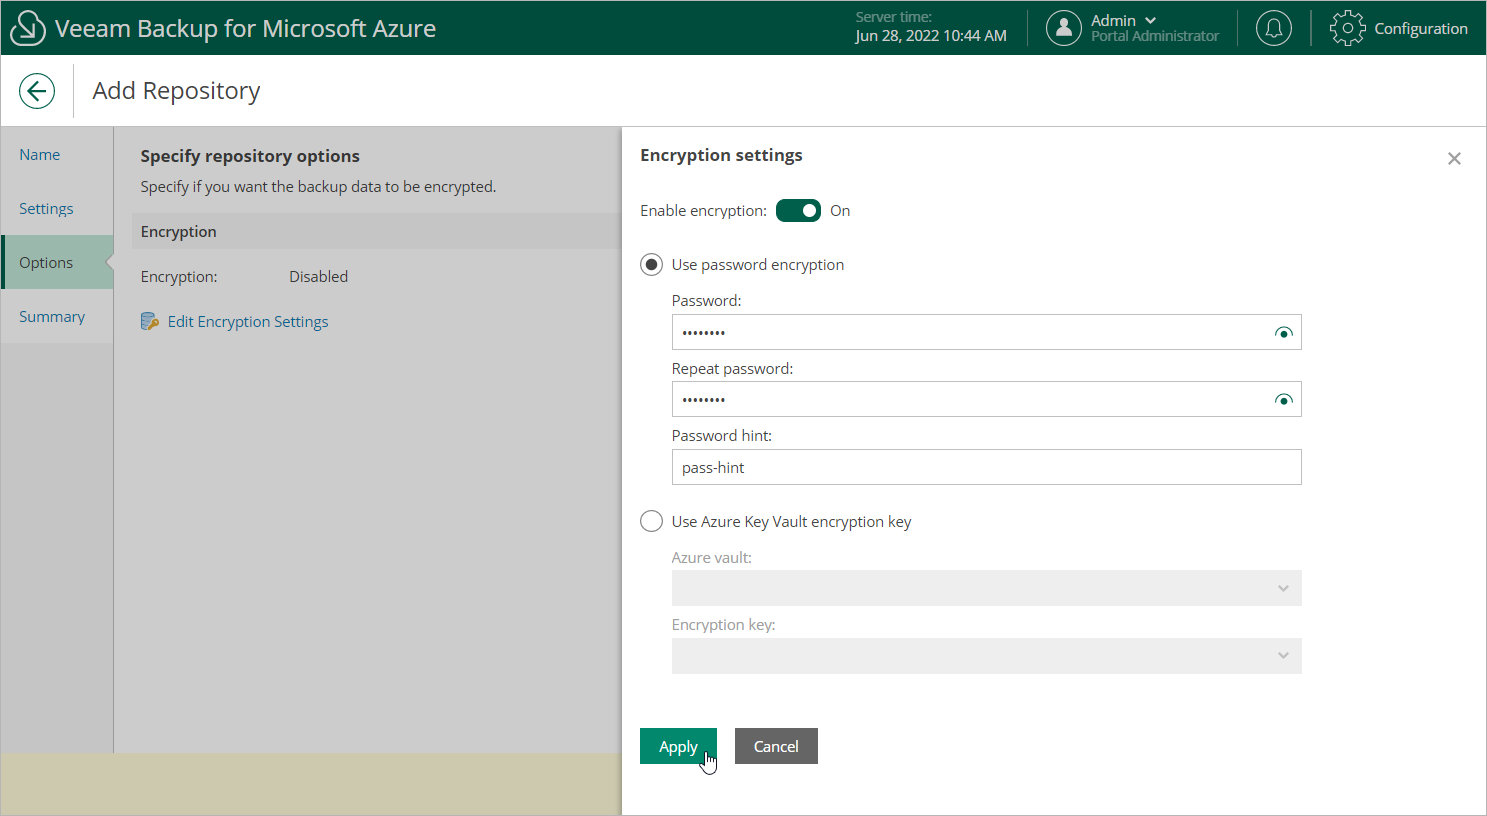
Task: Click the Password hint field
Action: click(x=986, y=467)
